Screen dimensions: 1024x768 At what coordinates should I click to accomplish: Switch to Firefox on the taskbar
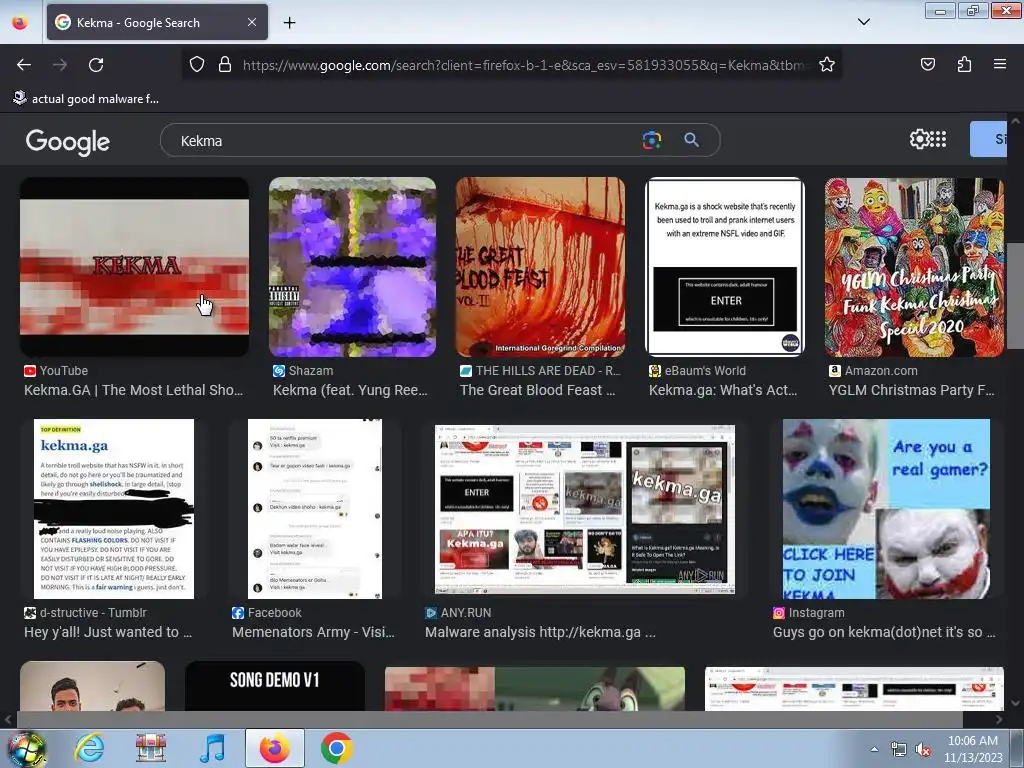pos(275,748)
